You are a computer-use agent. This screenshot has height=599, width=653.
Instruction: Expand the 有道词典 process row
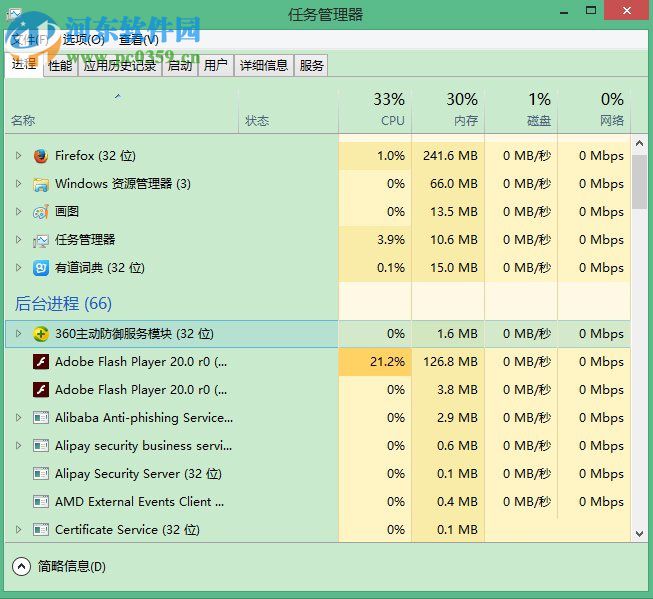(18, 267)
